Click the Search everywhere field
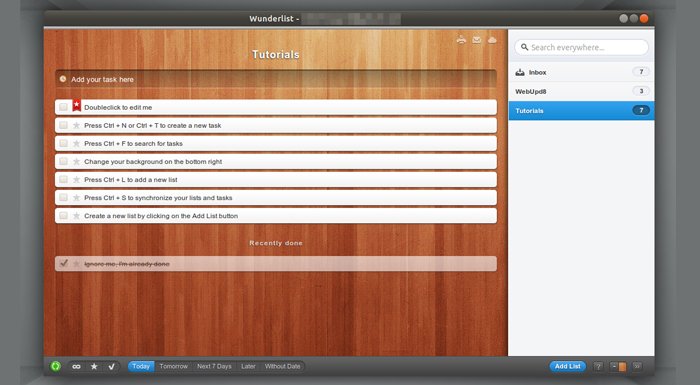The width and height of the screenshot is (700, 385). click(x=581, y=47)
